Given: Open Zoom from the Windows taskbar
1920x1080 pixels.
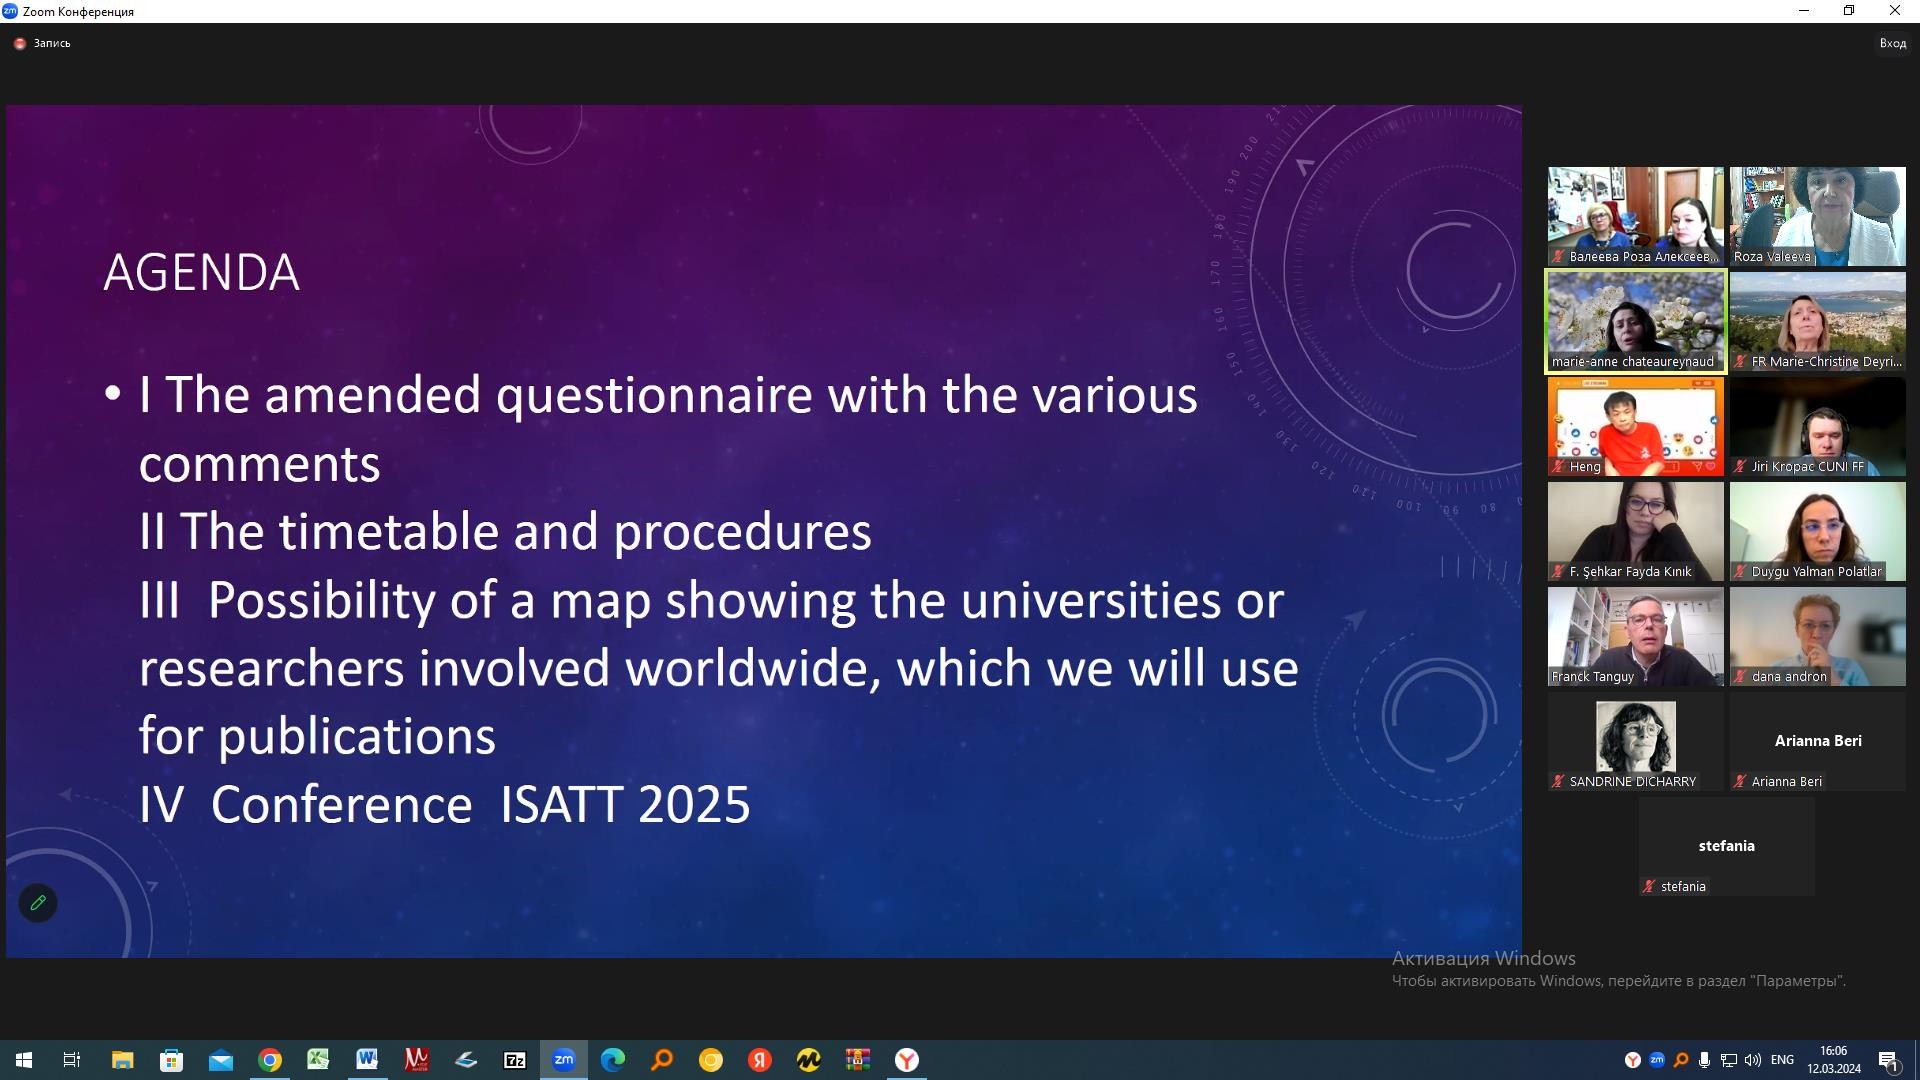Looking at the screenshot, I should 564,1060.
